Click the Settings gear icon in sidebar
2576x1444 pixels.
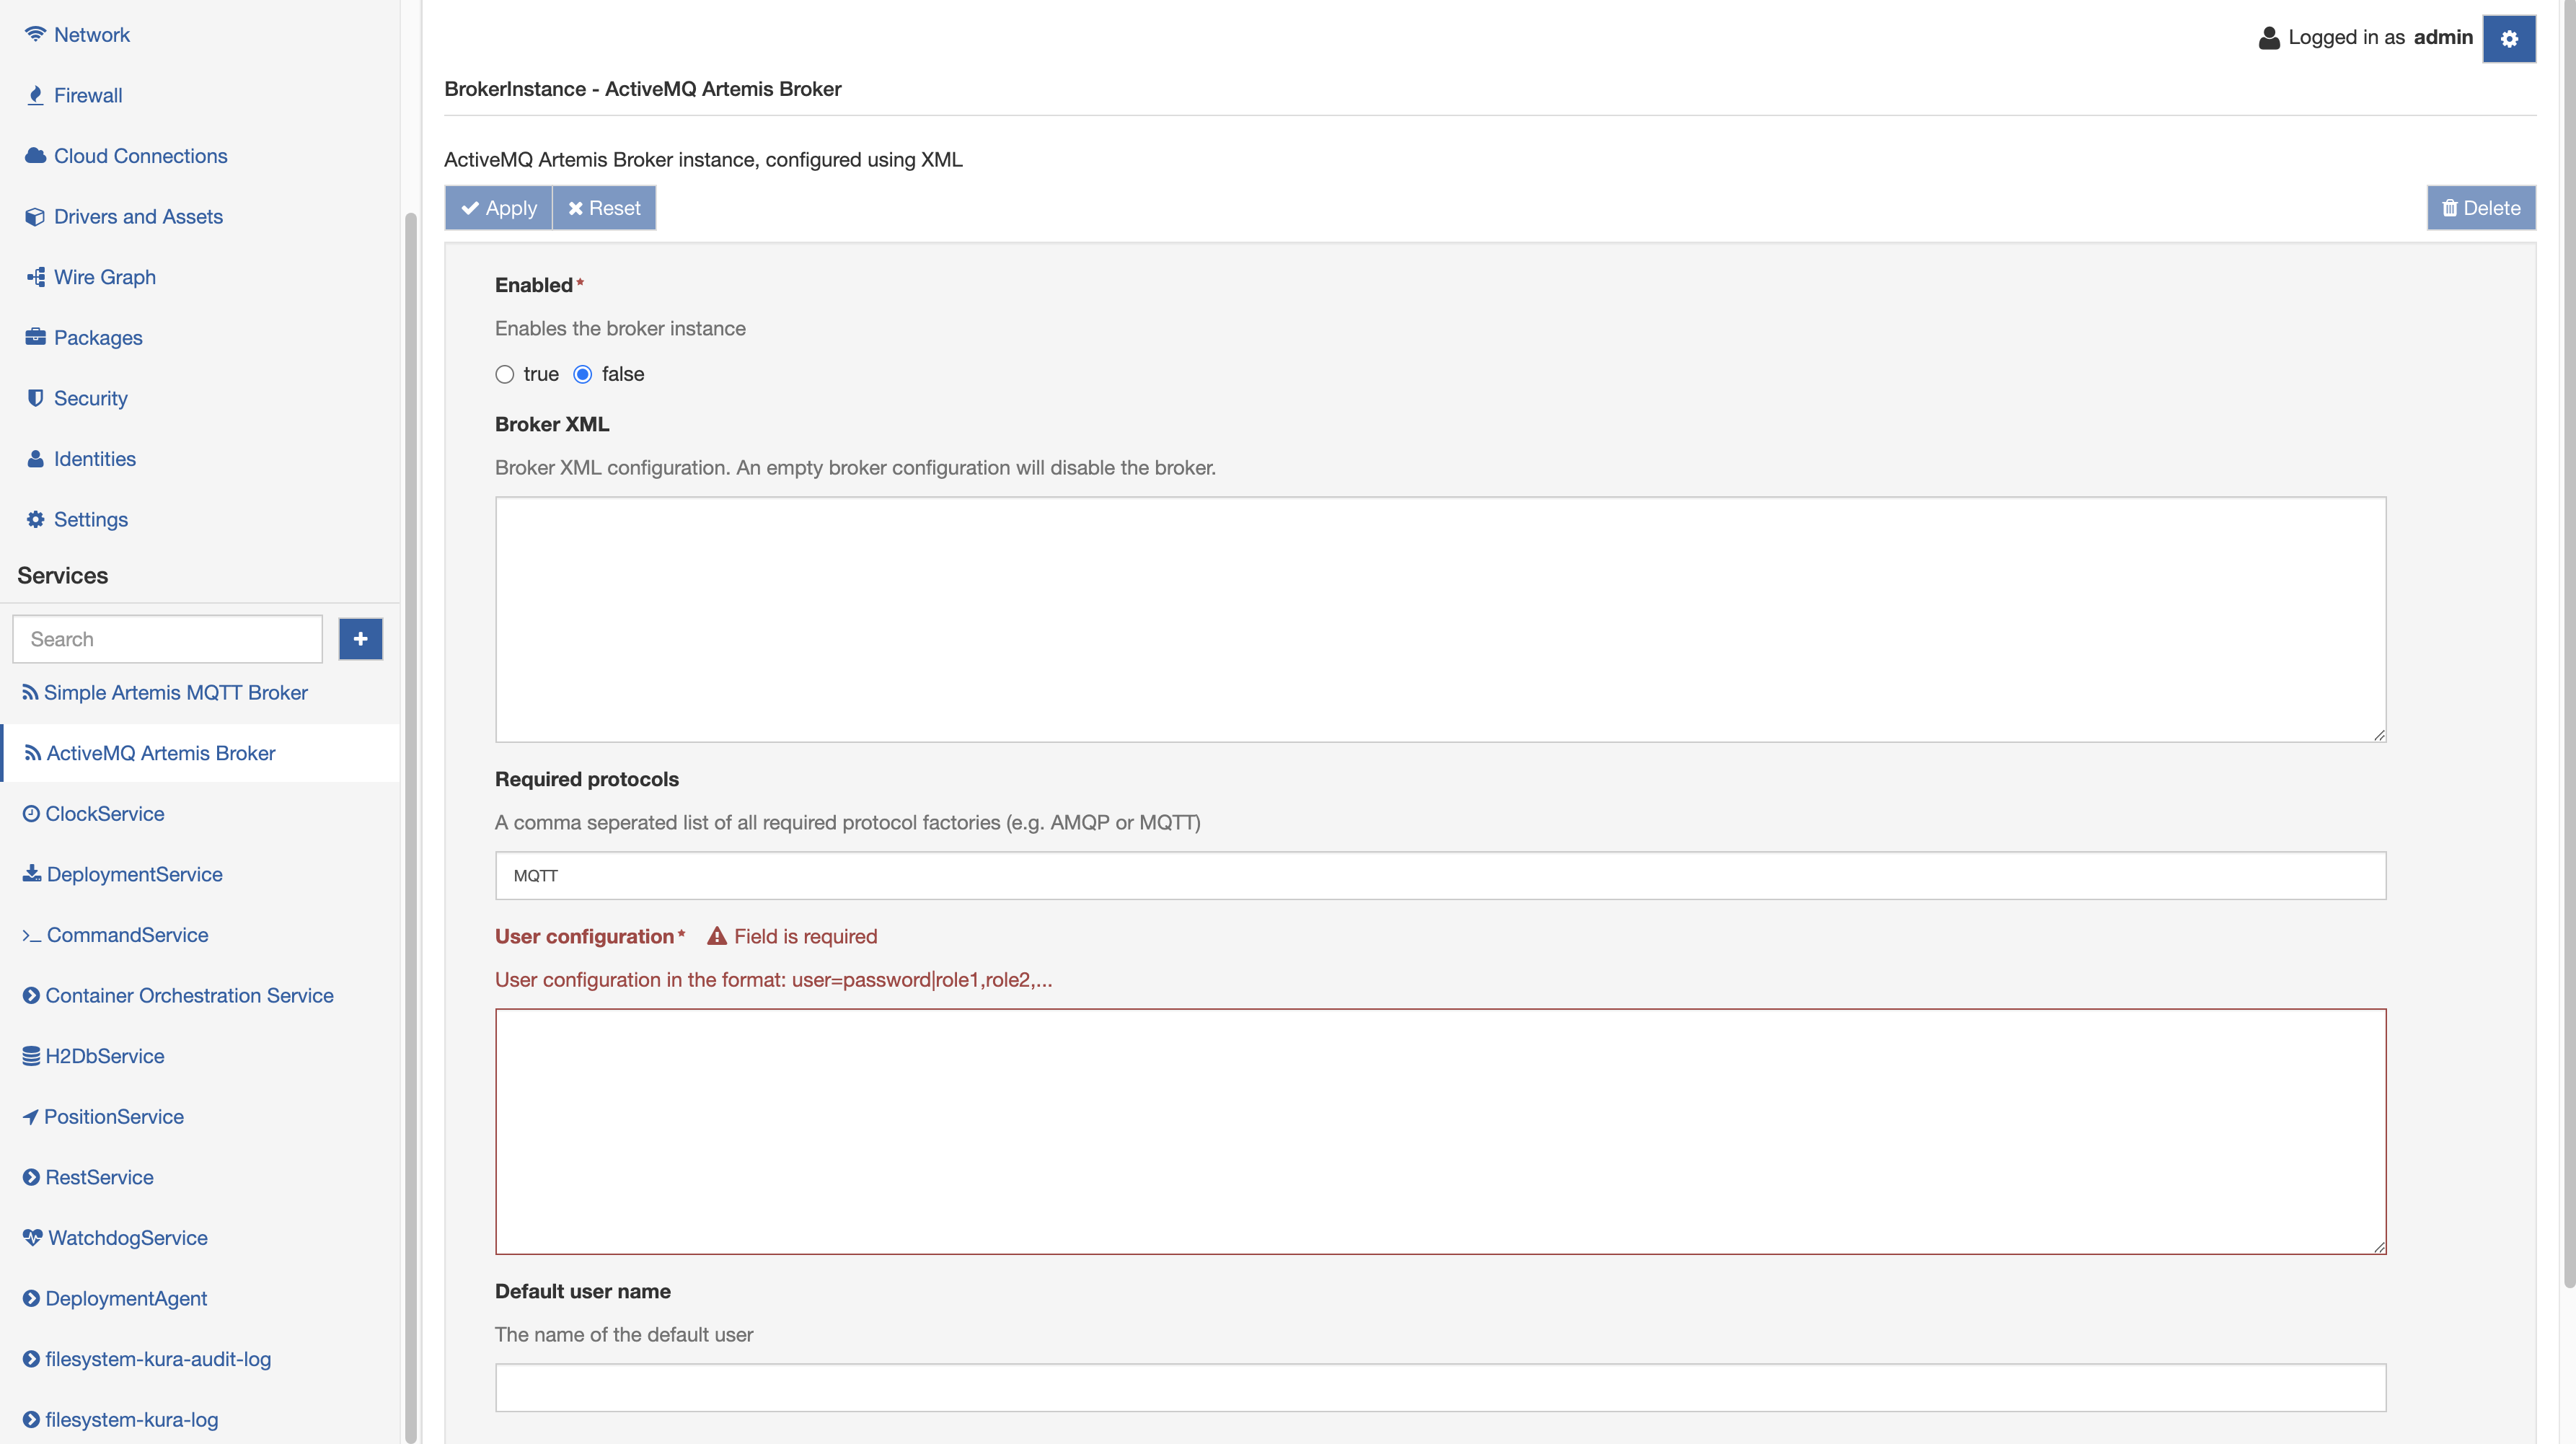(35, 519)
